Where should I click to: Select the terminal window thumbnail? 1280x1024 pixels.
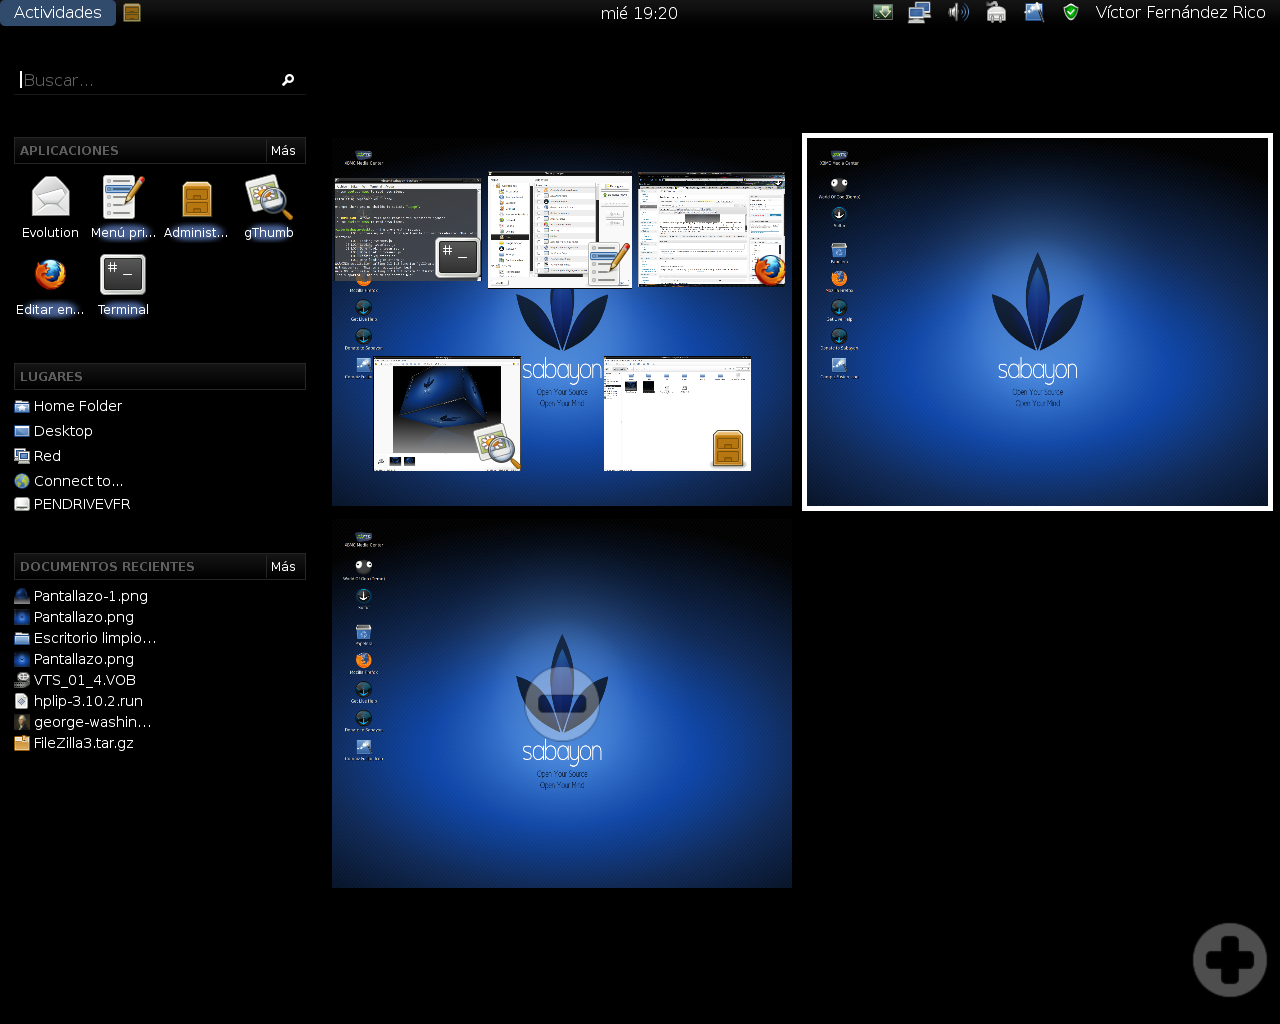click(407, 230)
